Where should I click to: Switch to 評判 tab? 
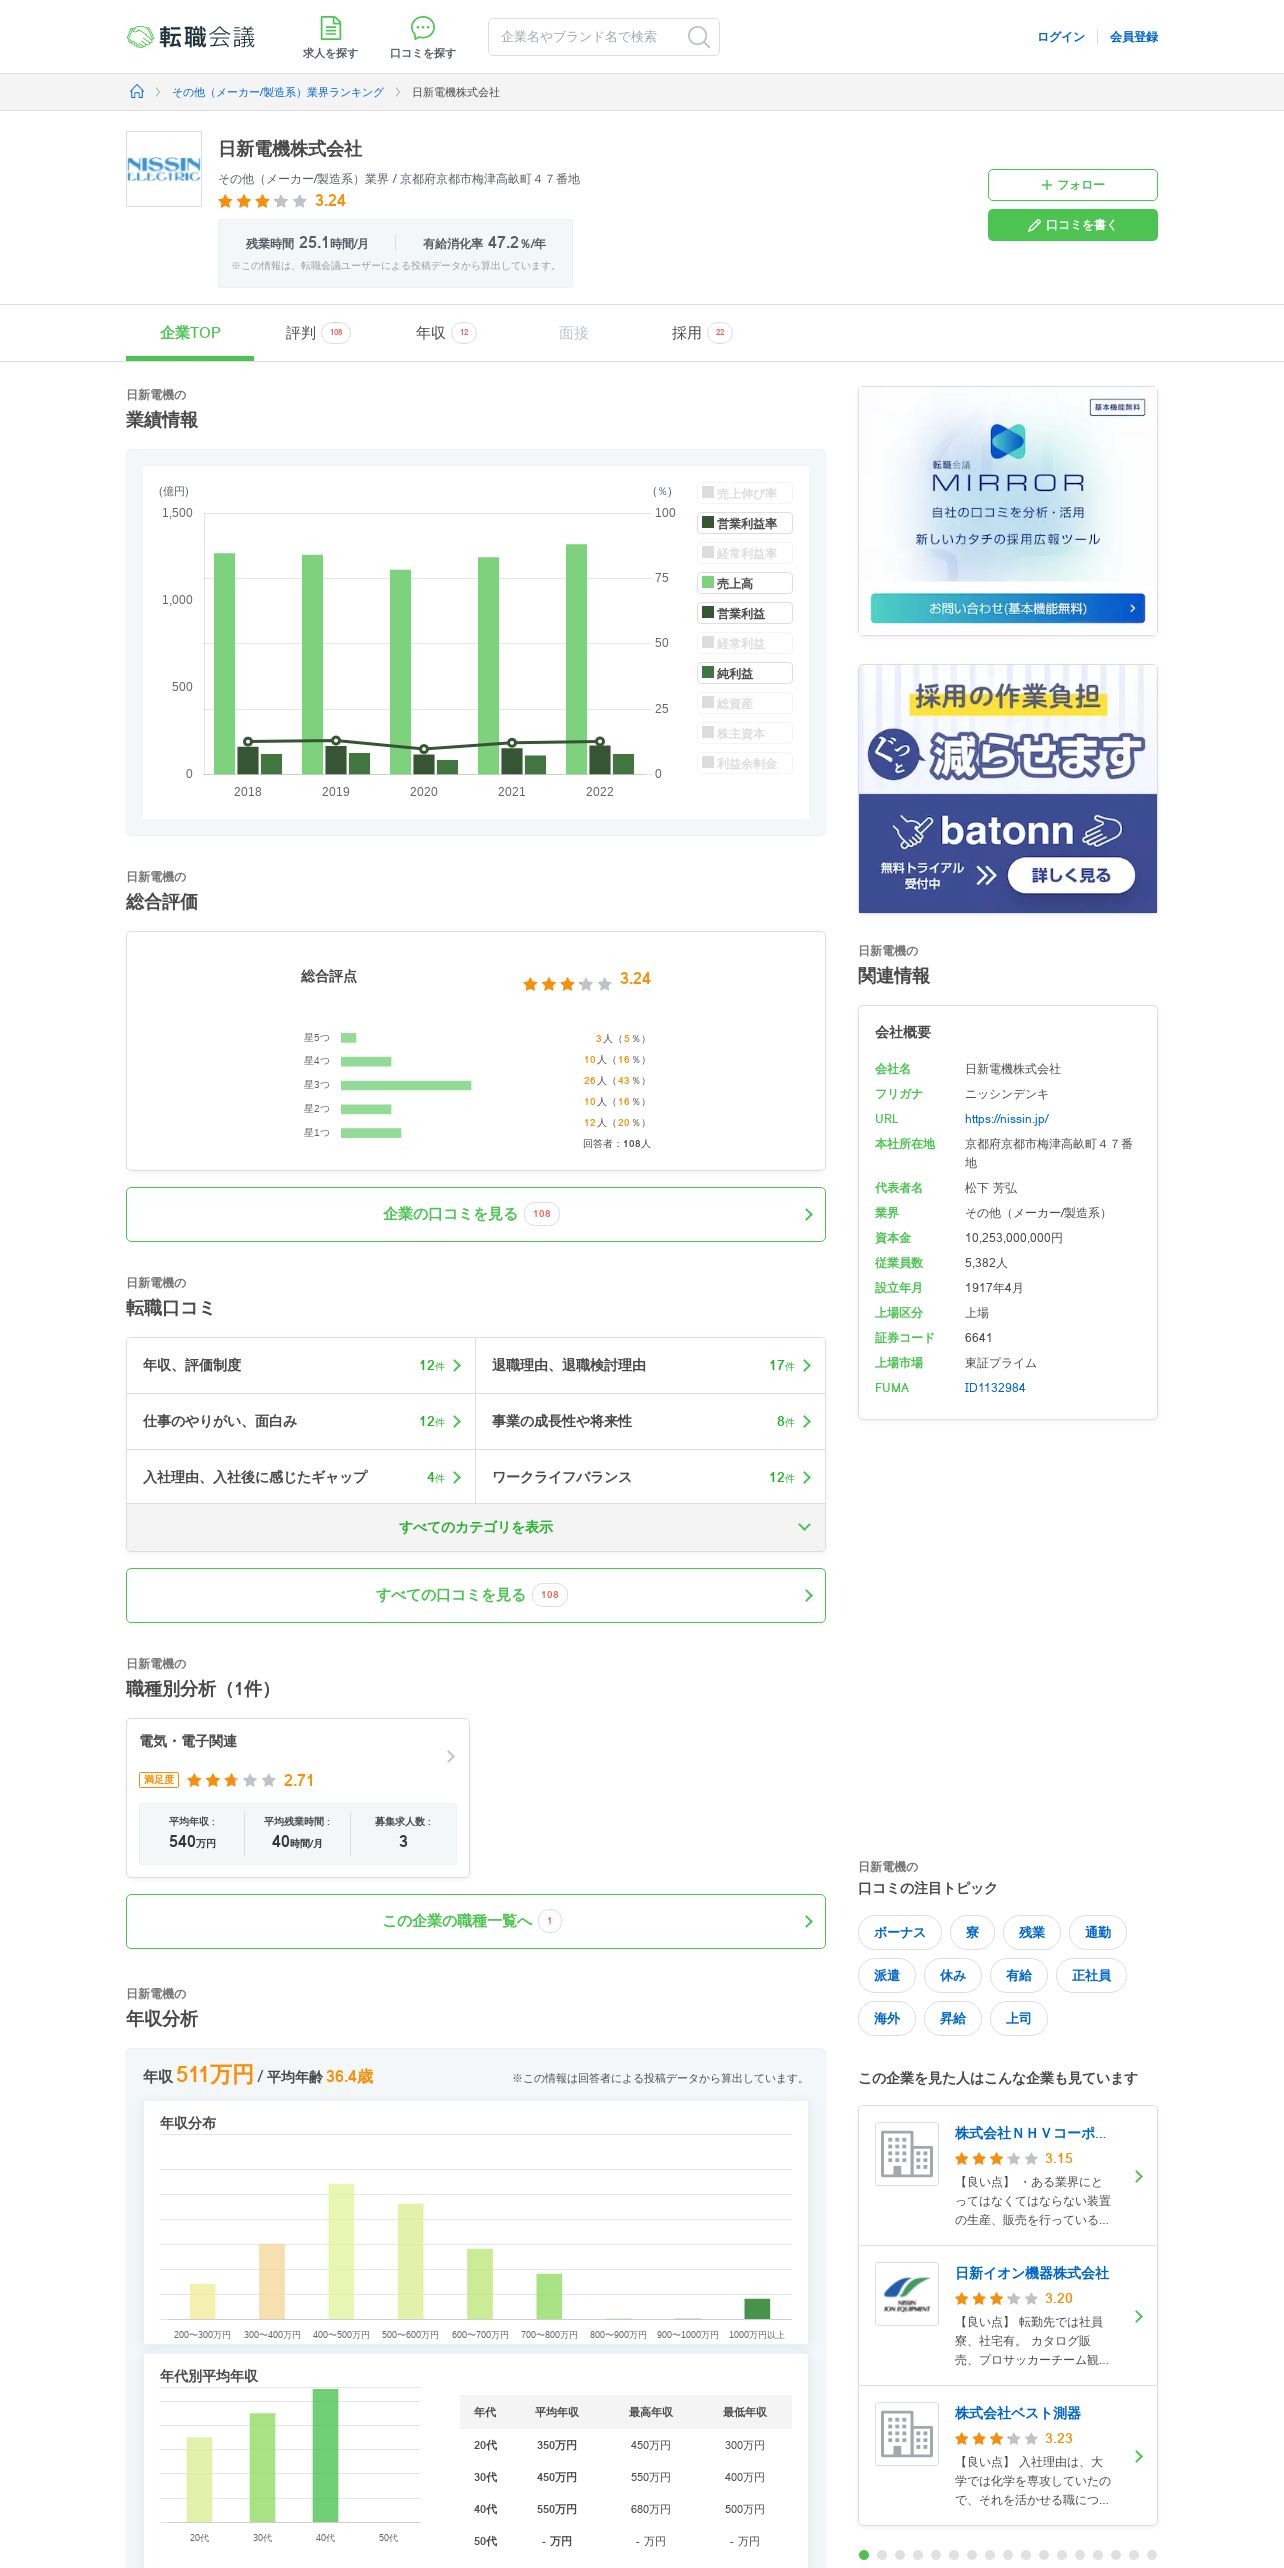point(317,333)
